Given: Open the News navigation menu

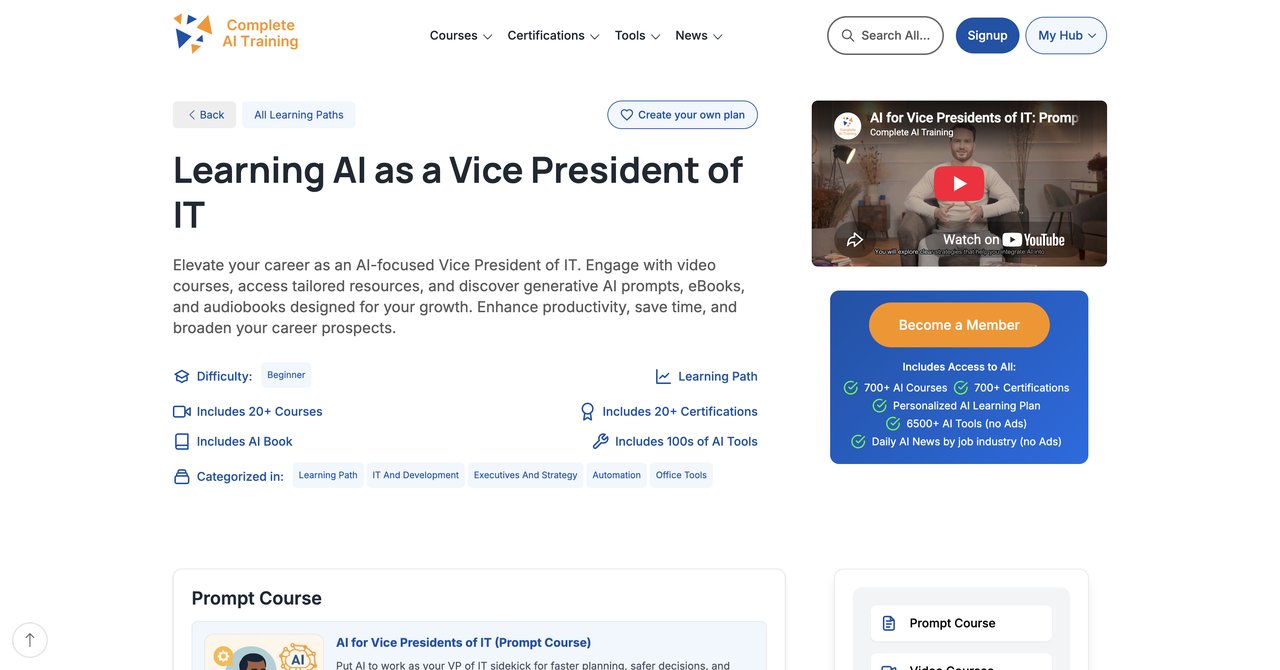Looking at the screenshot, I should click(x=698, y=35).
